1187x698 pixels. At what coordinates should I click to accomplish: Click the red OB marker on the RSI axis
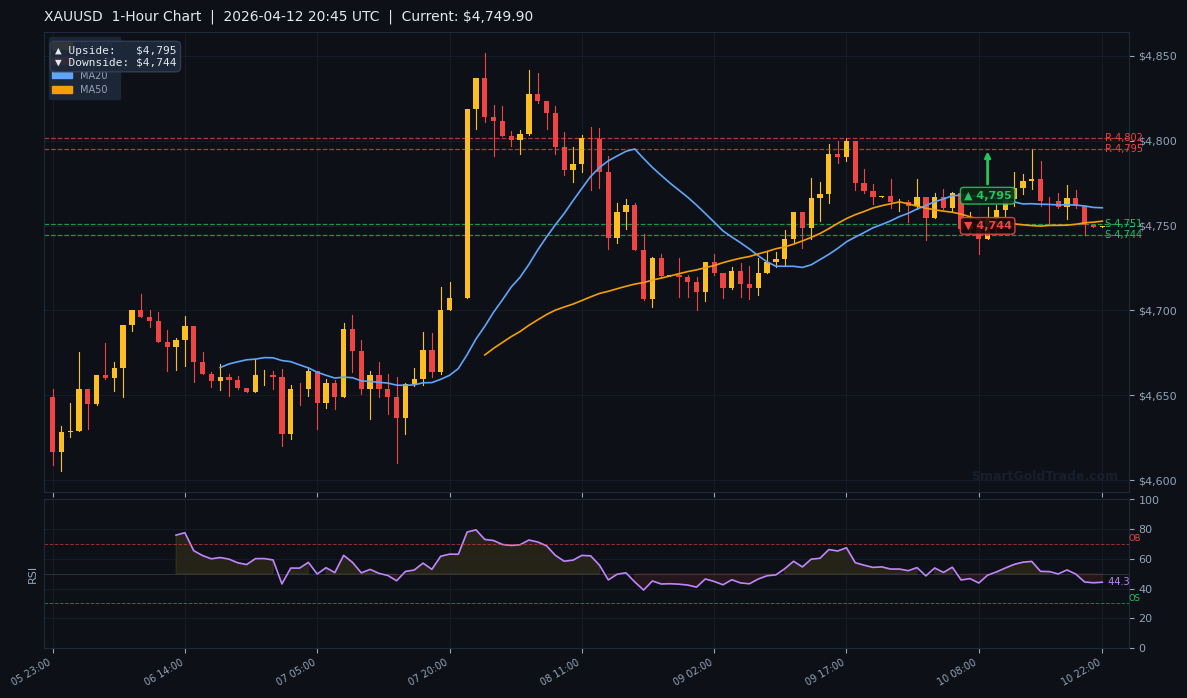(1133, 539)
